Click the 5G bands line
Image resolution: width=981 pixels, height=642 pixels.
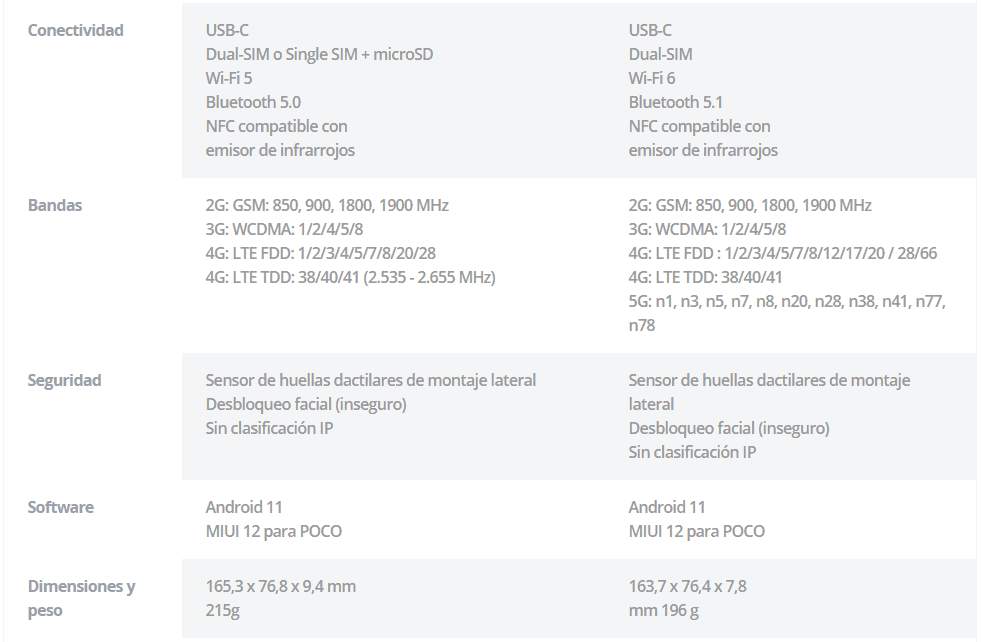click(787, 313)
